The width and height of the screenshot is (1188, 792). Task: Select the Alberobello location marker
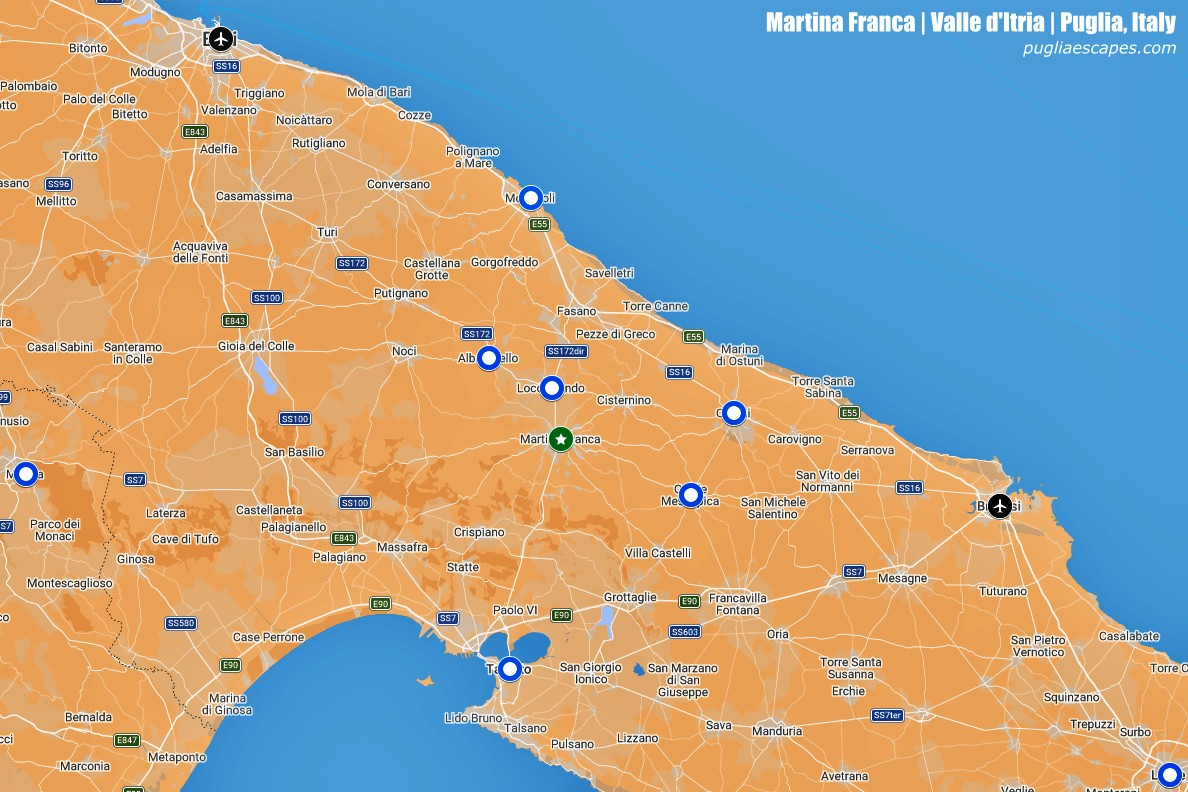[488, 357]
